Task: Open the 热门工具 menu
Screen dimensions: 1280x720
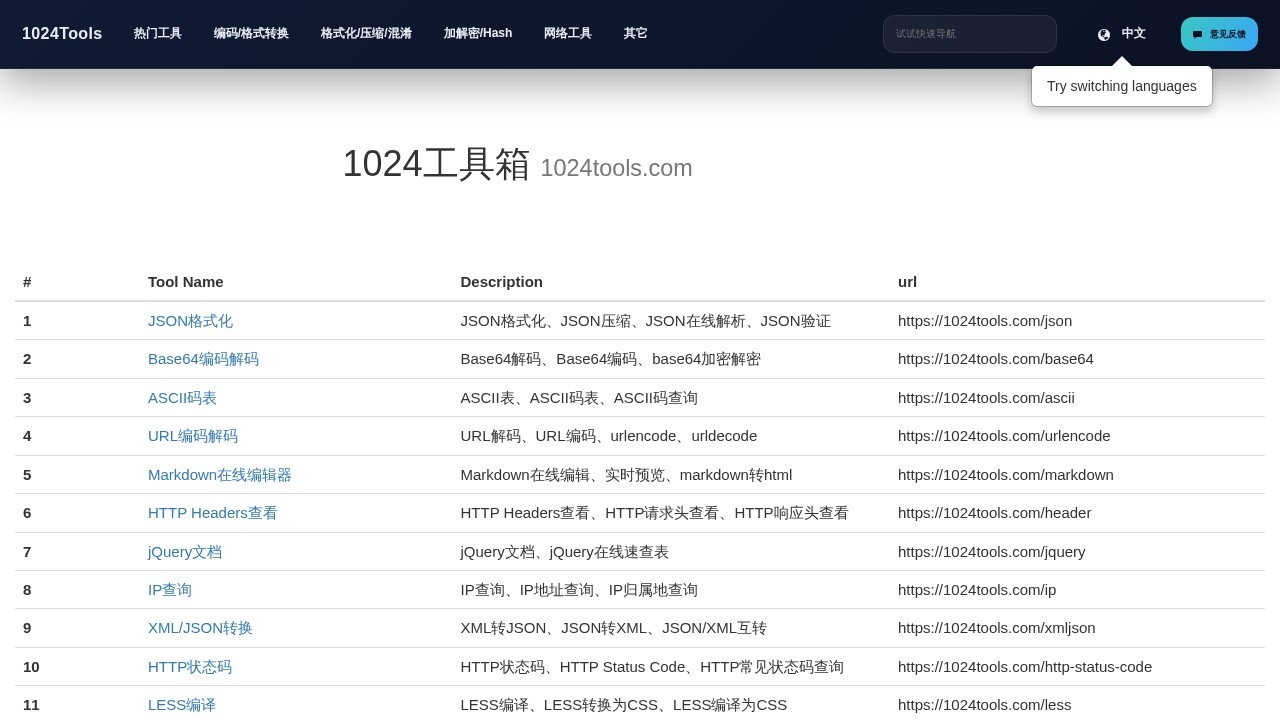Action: pos(157,33)
